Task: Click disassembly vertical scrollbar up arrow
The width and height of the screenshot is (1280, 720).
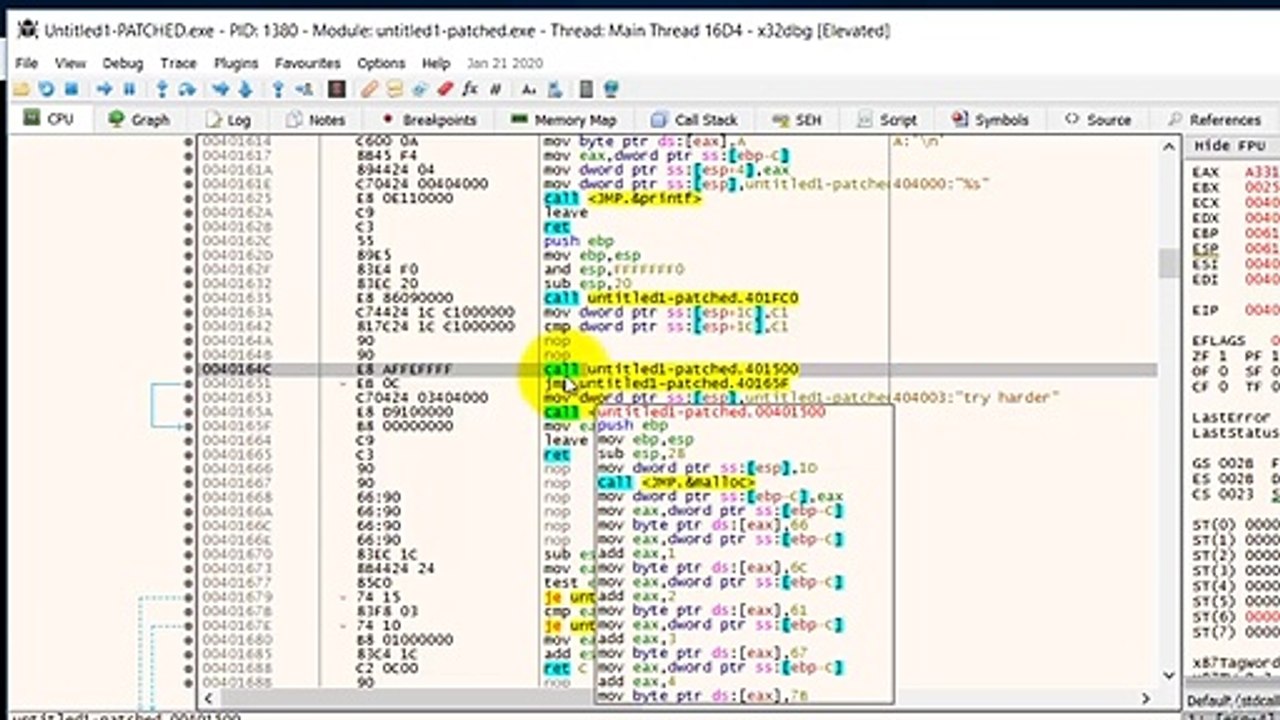Action: click(1167, 146)
